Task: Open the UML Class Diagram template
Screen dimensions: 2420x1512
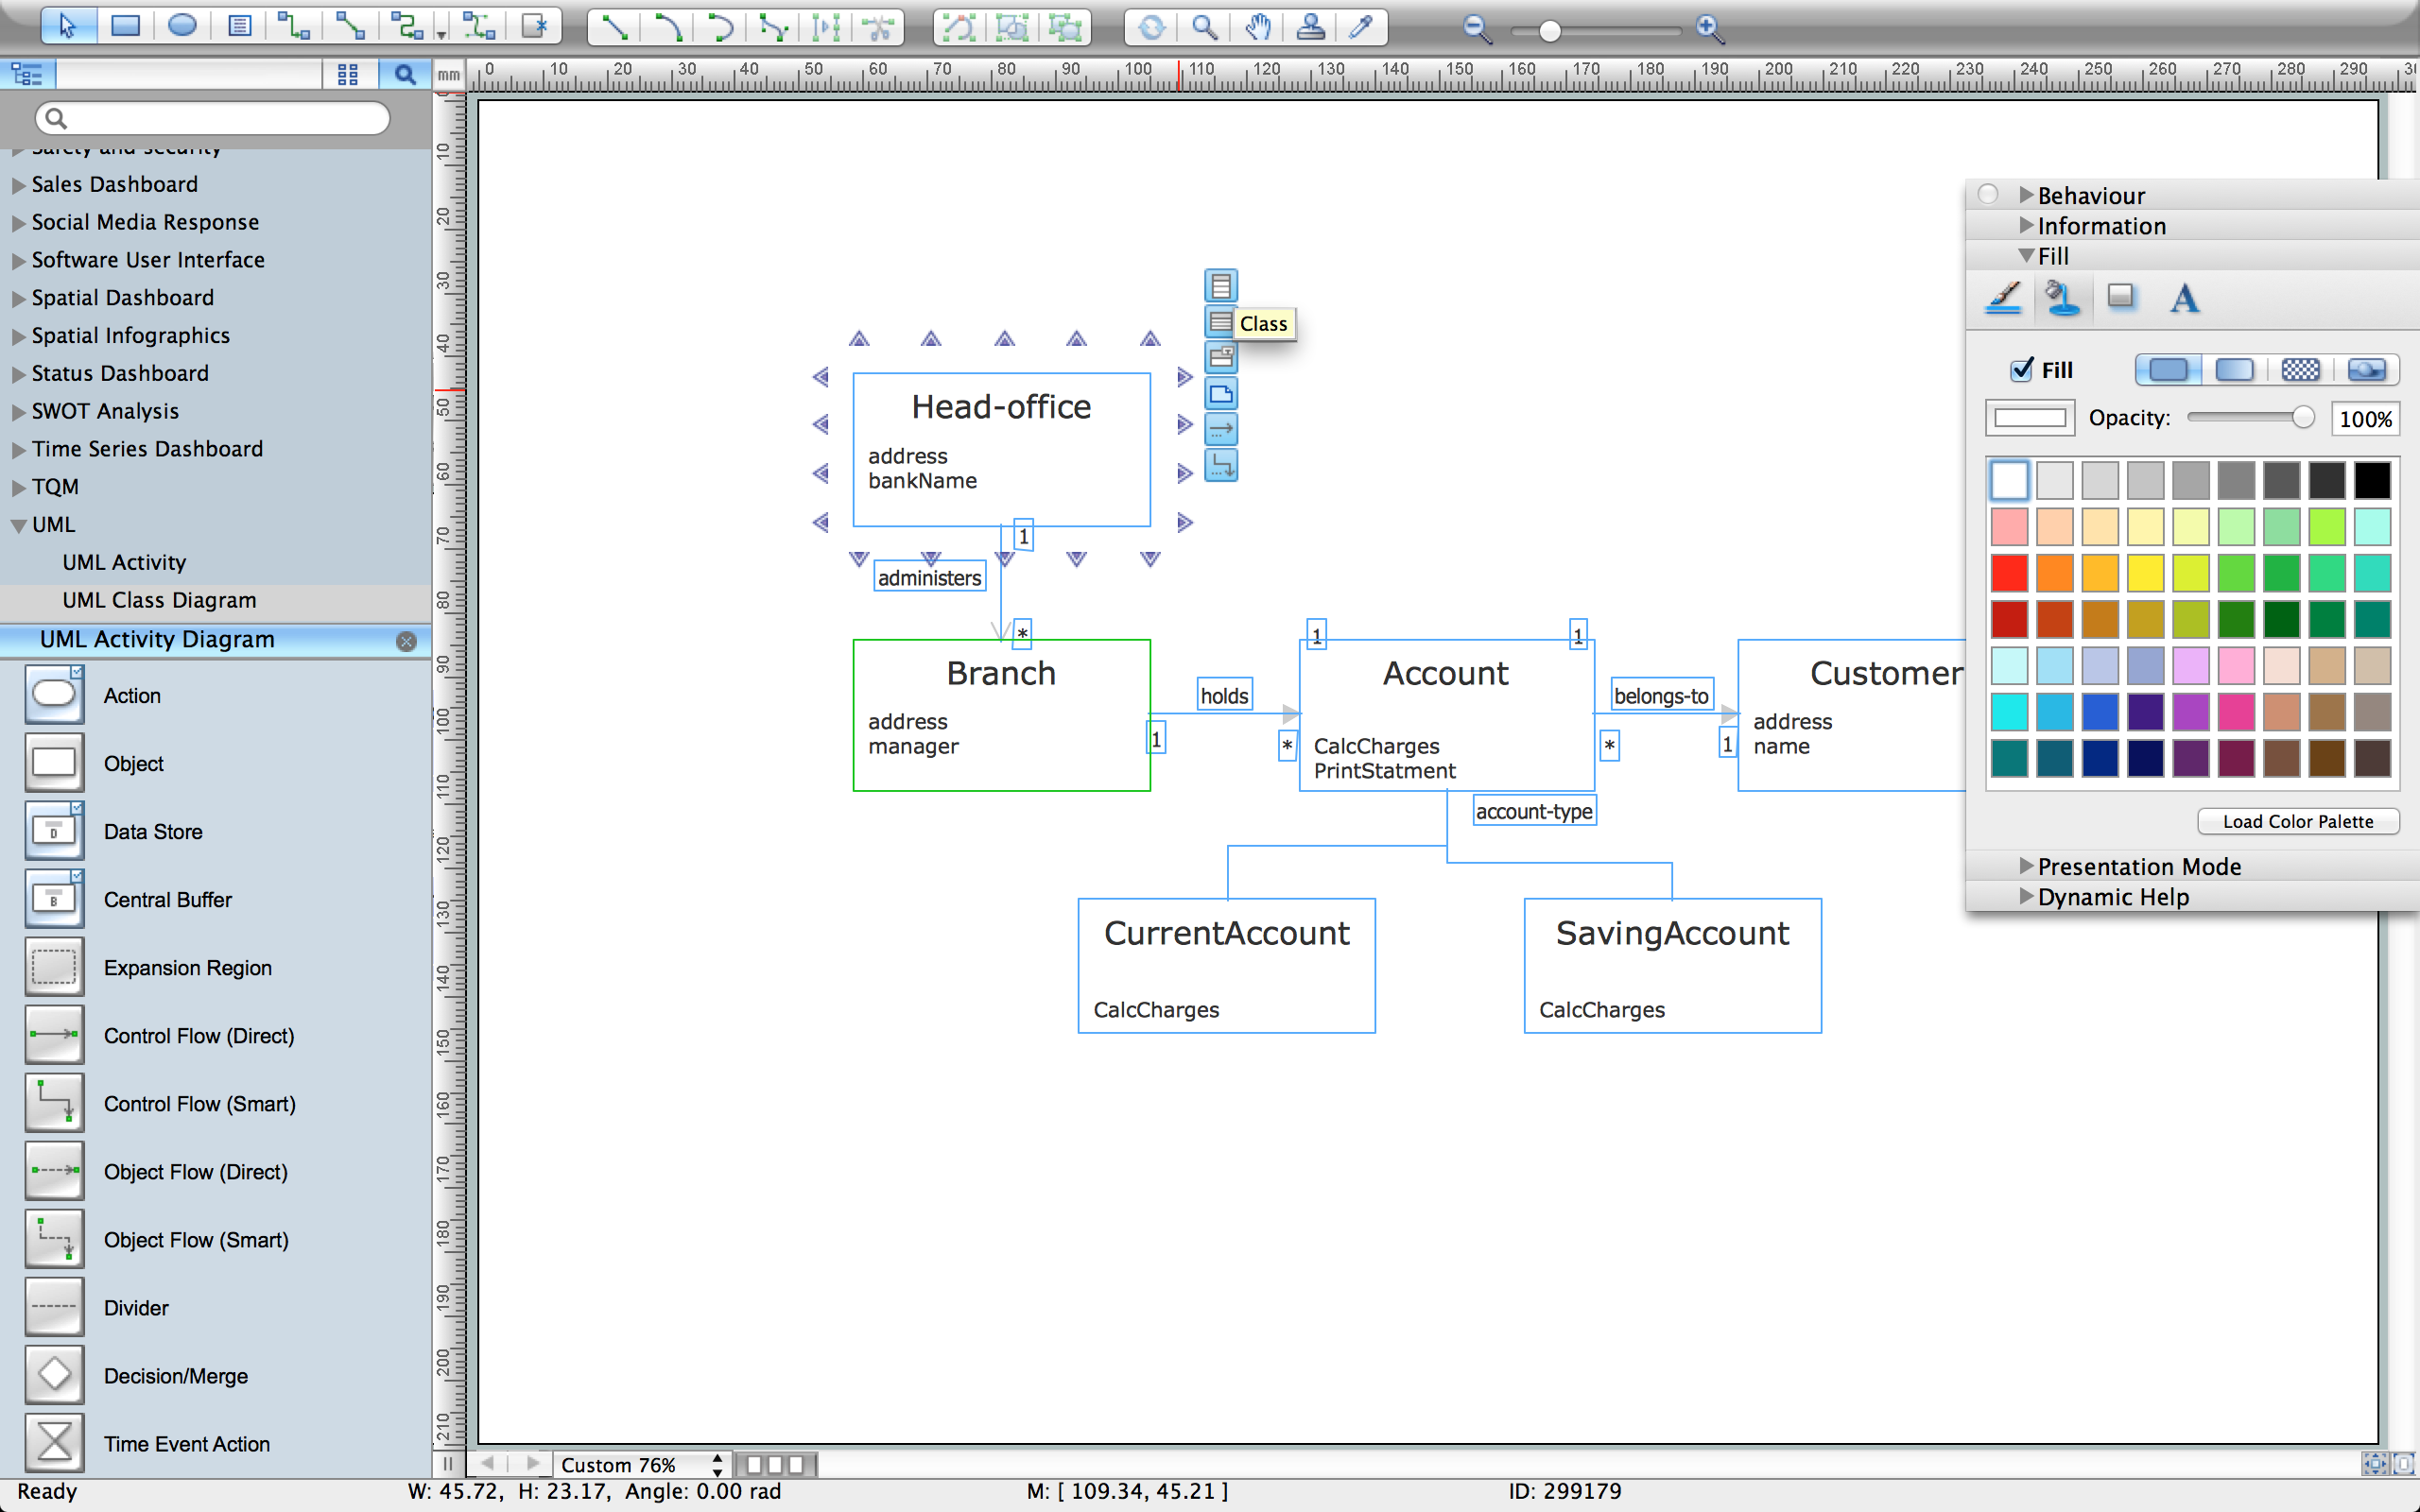Action: click(x=159, y=599)
